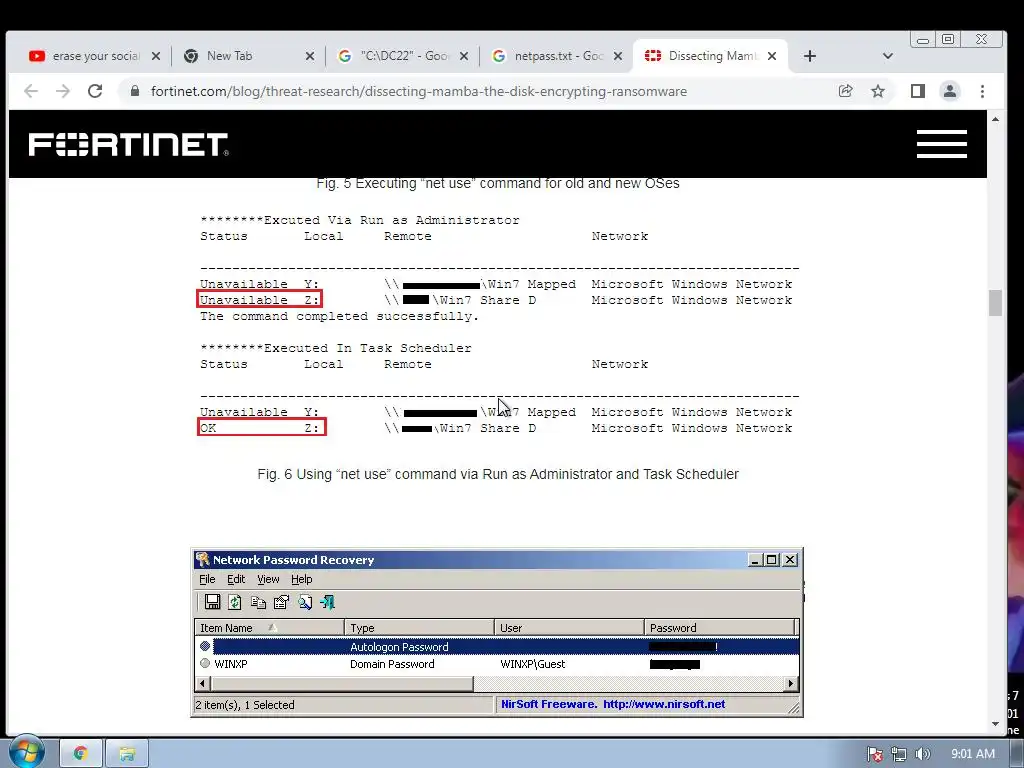Open the Chrome three-dot menu

[x=982, y=91]
